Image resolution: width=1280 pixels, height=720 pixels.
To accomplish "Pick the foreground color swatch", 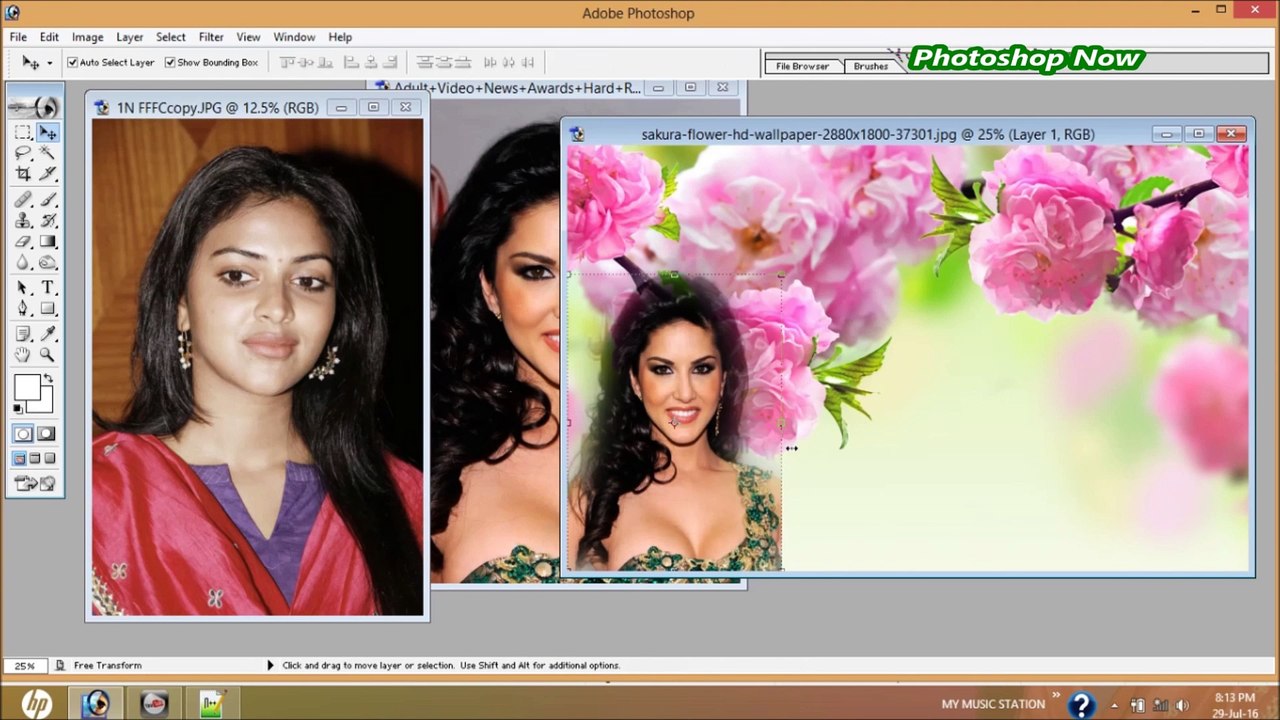I will coord(26,386).
